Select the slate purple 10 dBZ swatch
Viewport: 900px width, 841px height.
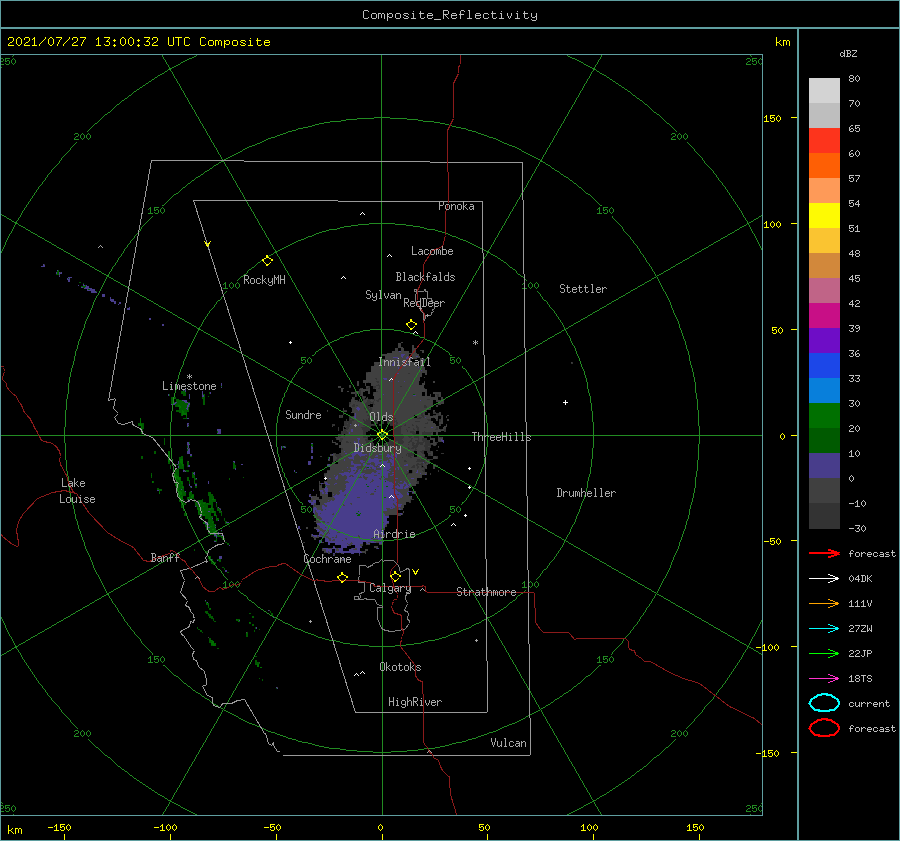(824, 466)
